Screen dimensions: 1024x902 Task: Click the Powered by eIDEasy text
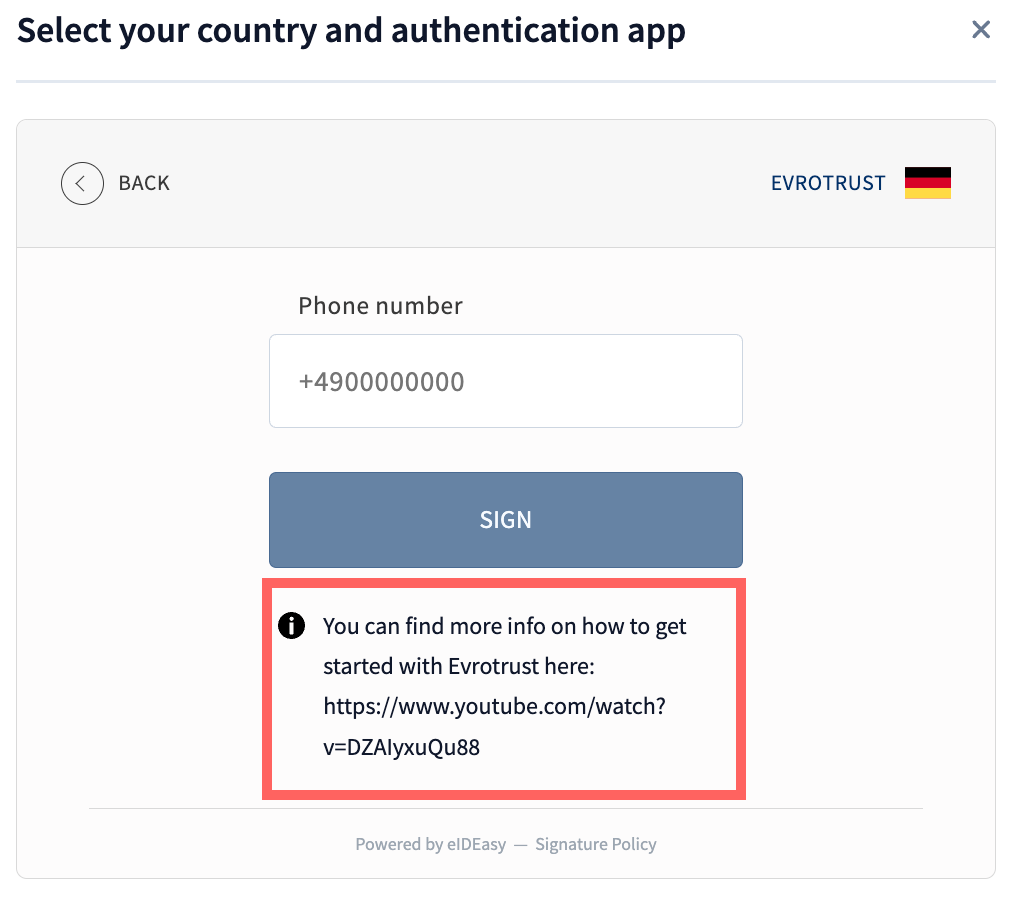click(430, 844)
